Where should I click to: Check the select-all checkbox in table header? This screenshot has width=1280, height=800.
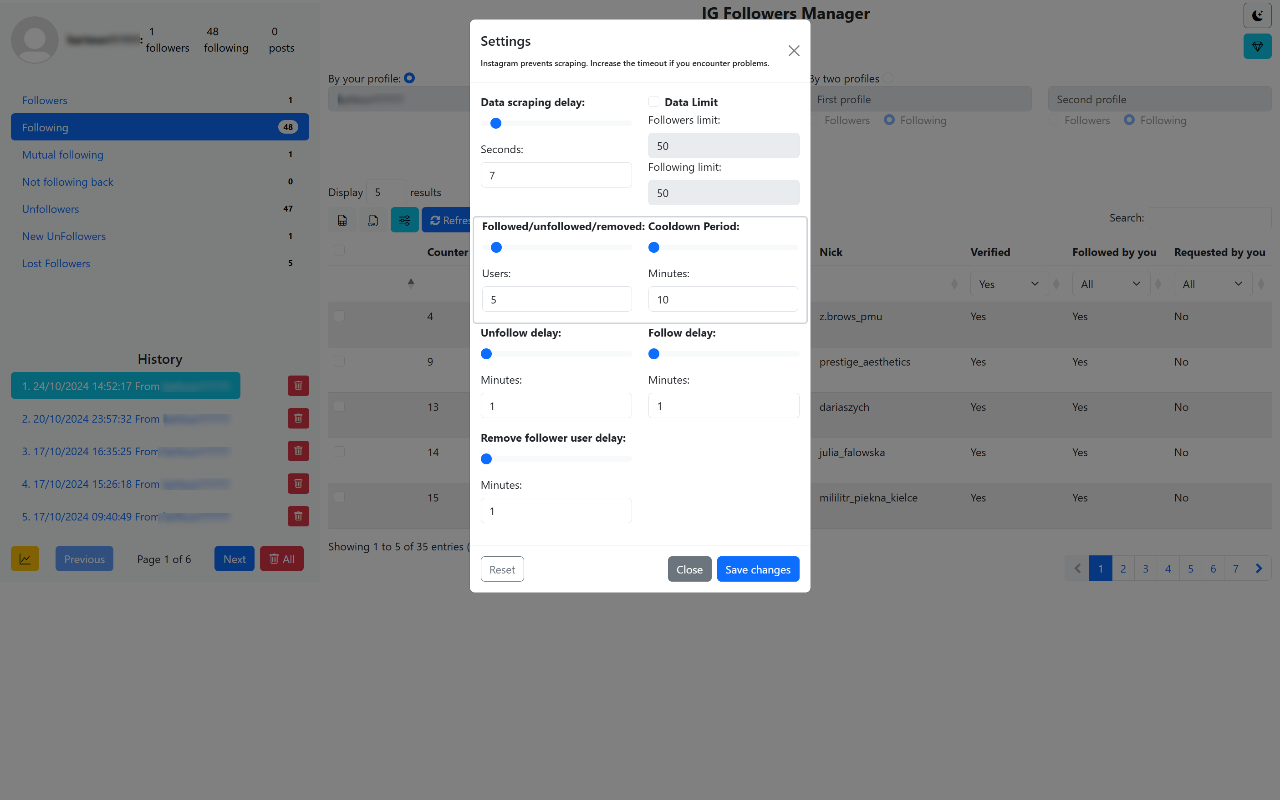click(338, 250)
